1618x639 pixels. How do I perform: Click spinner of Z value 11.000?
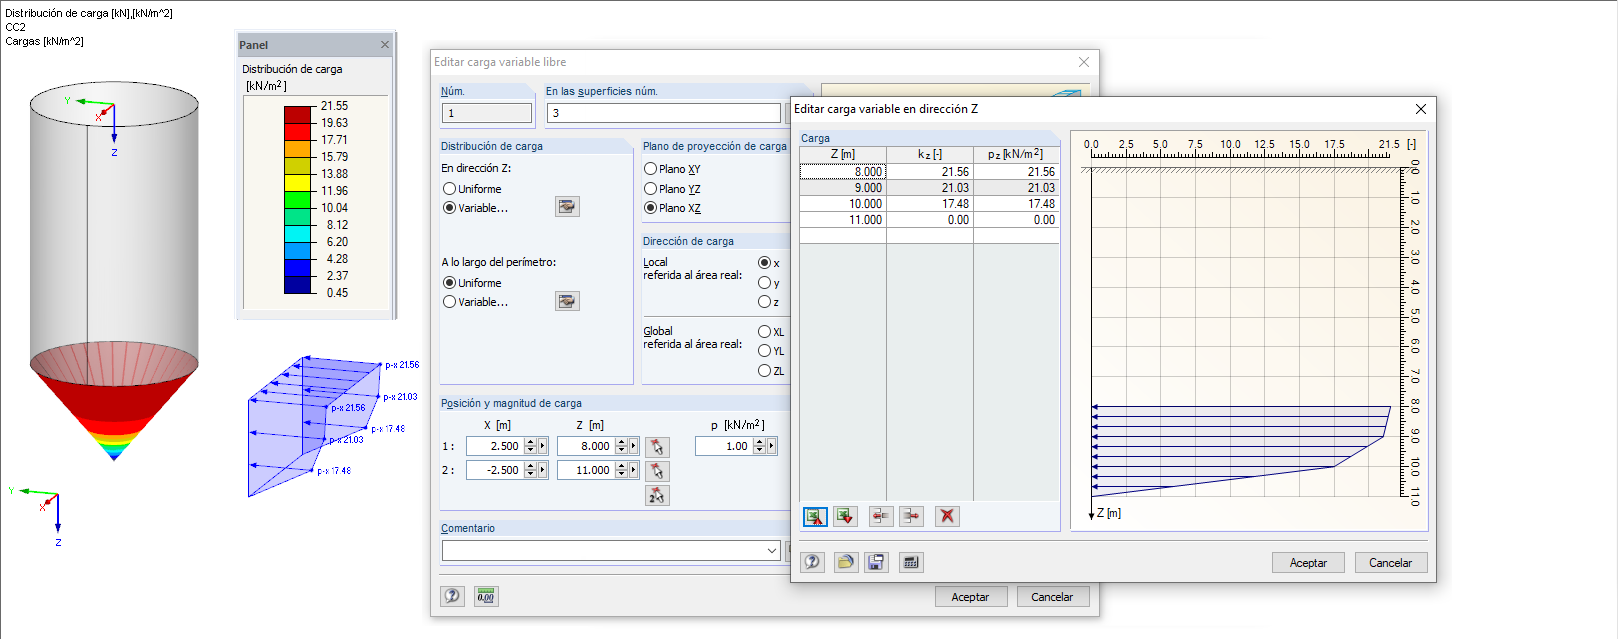pos(621,470)
